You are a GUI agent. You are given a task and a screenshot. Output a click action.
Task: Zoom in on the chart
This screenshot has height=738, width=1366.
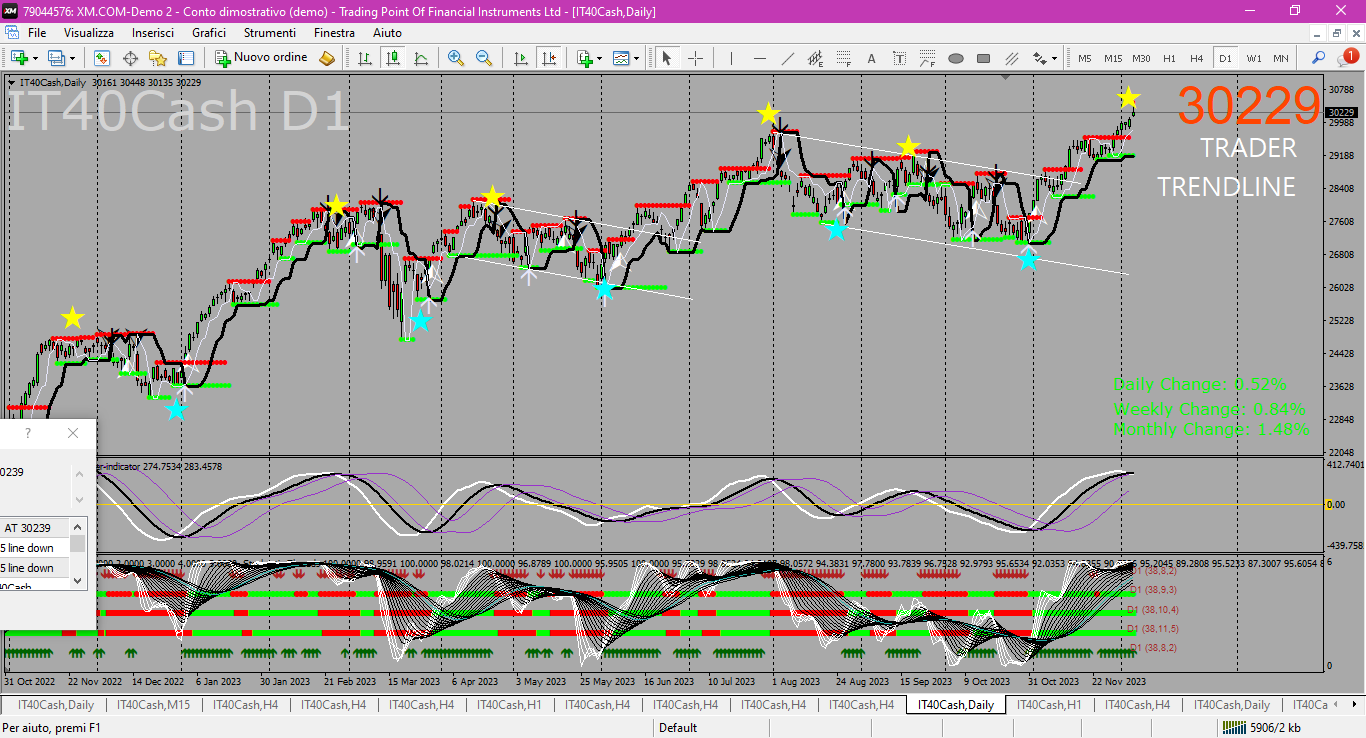pos(456,58)
